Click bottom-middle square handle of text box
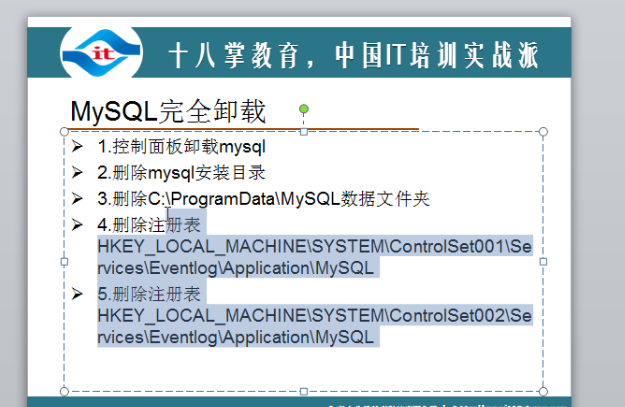This screenshot has height=407, width=625. [x=304, y=391]
